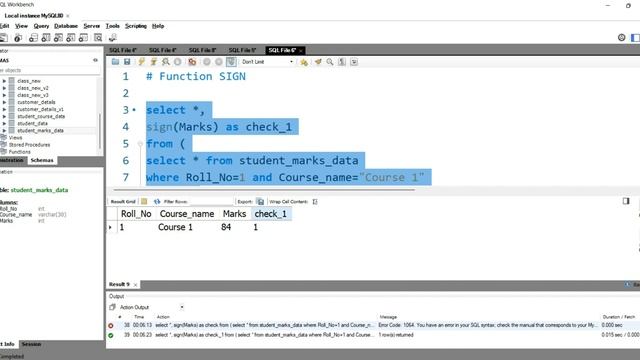Expand the student_data table node
640x360 pixels.
pyautogui.click(x=4, y=123)
